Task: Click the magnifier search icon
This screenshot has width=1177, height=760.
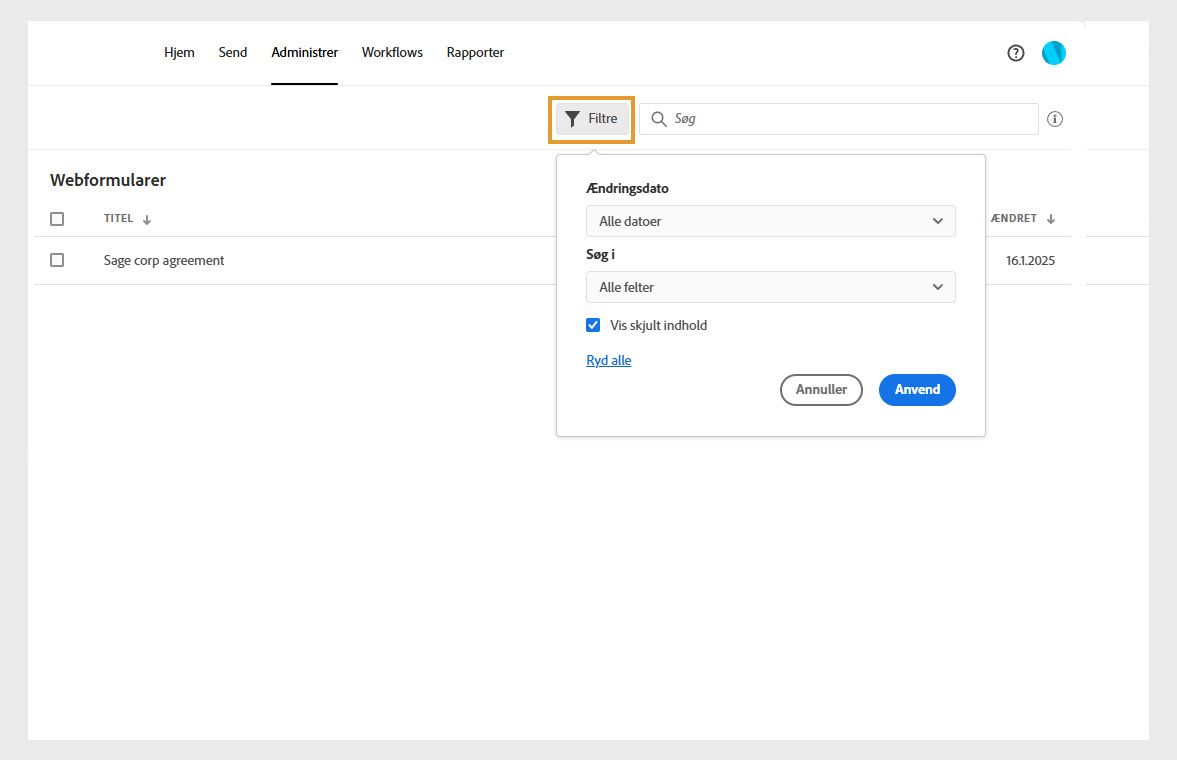Action: click(659, 119)
